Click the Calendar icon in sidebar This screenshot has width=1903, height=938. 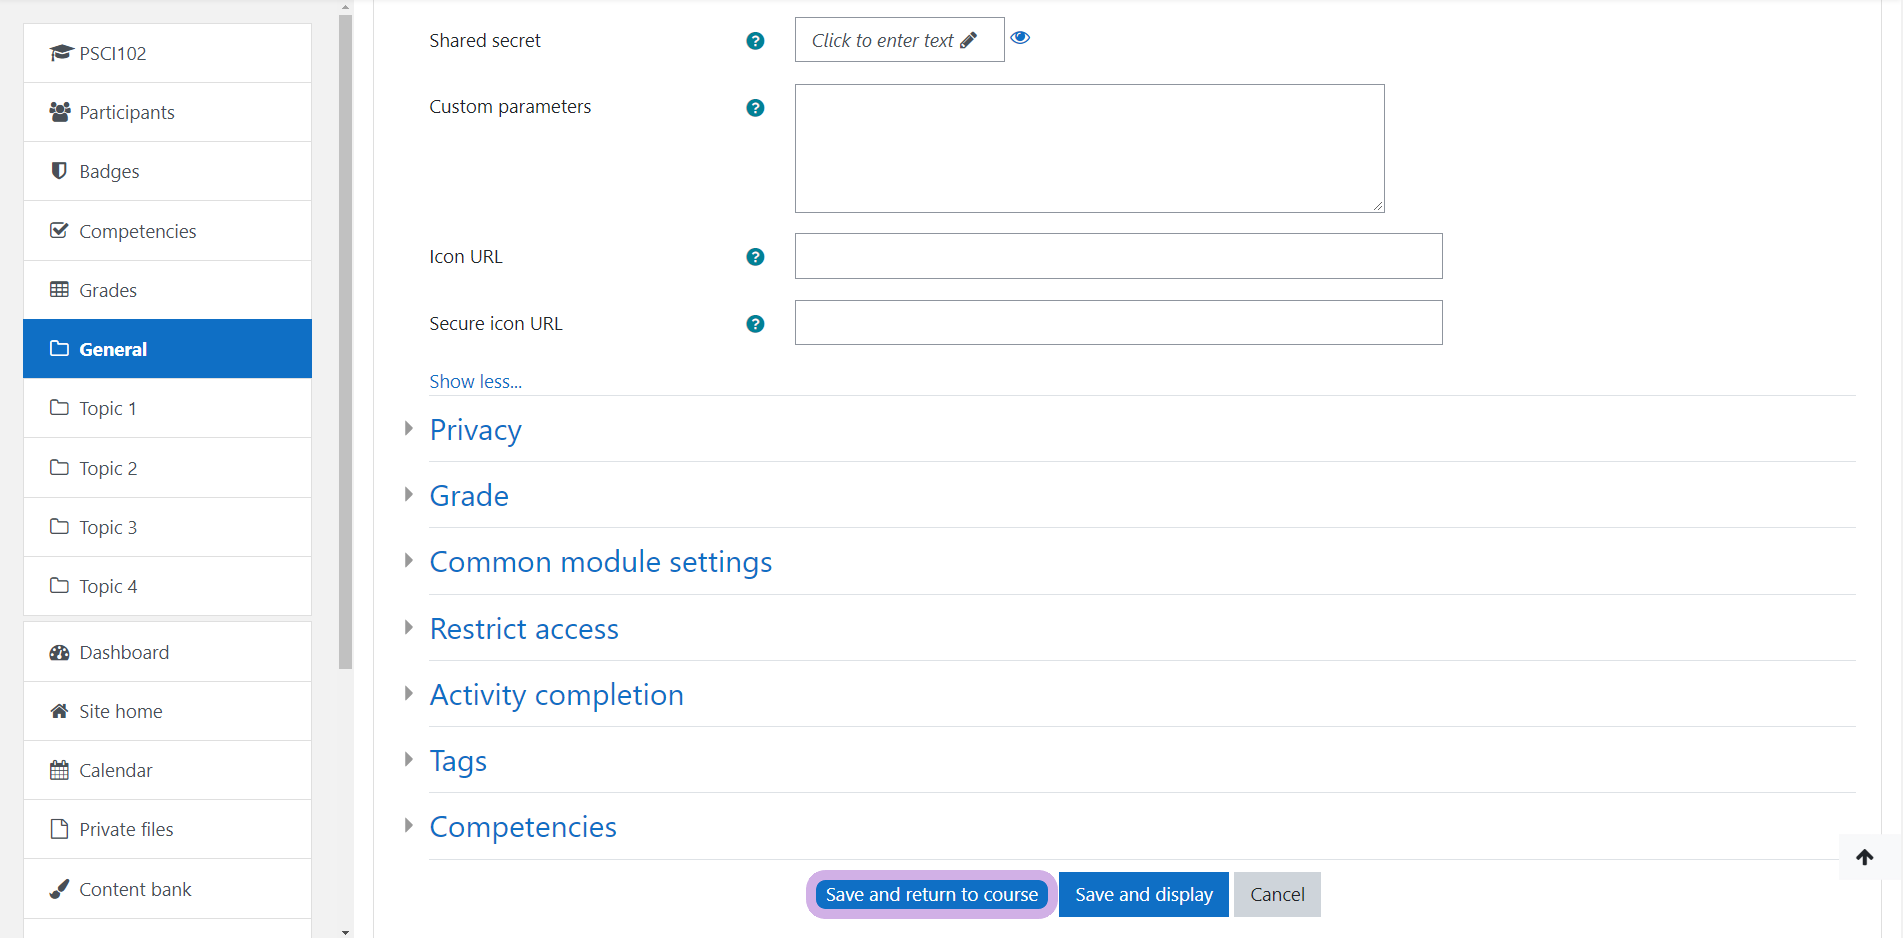point(59,771)
